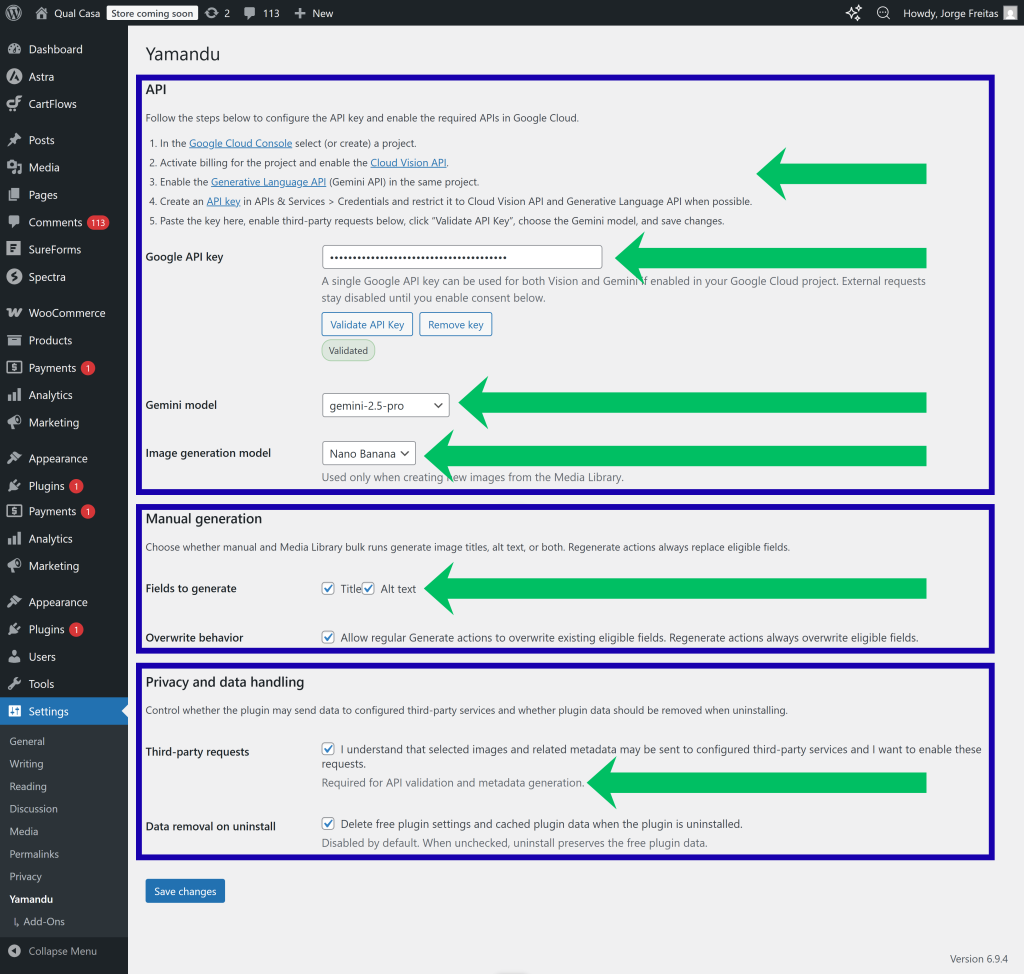The width and height of the screenshot is (1024, 974).
Task: Click the Privacy and data handling heading
Action: (225, 682)
